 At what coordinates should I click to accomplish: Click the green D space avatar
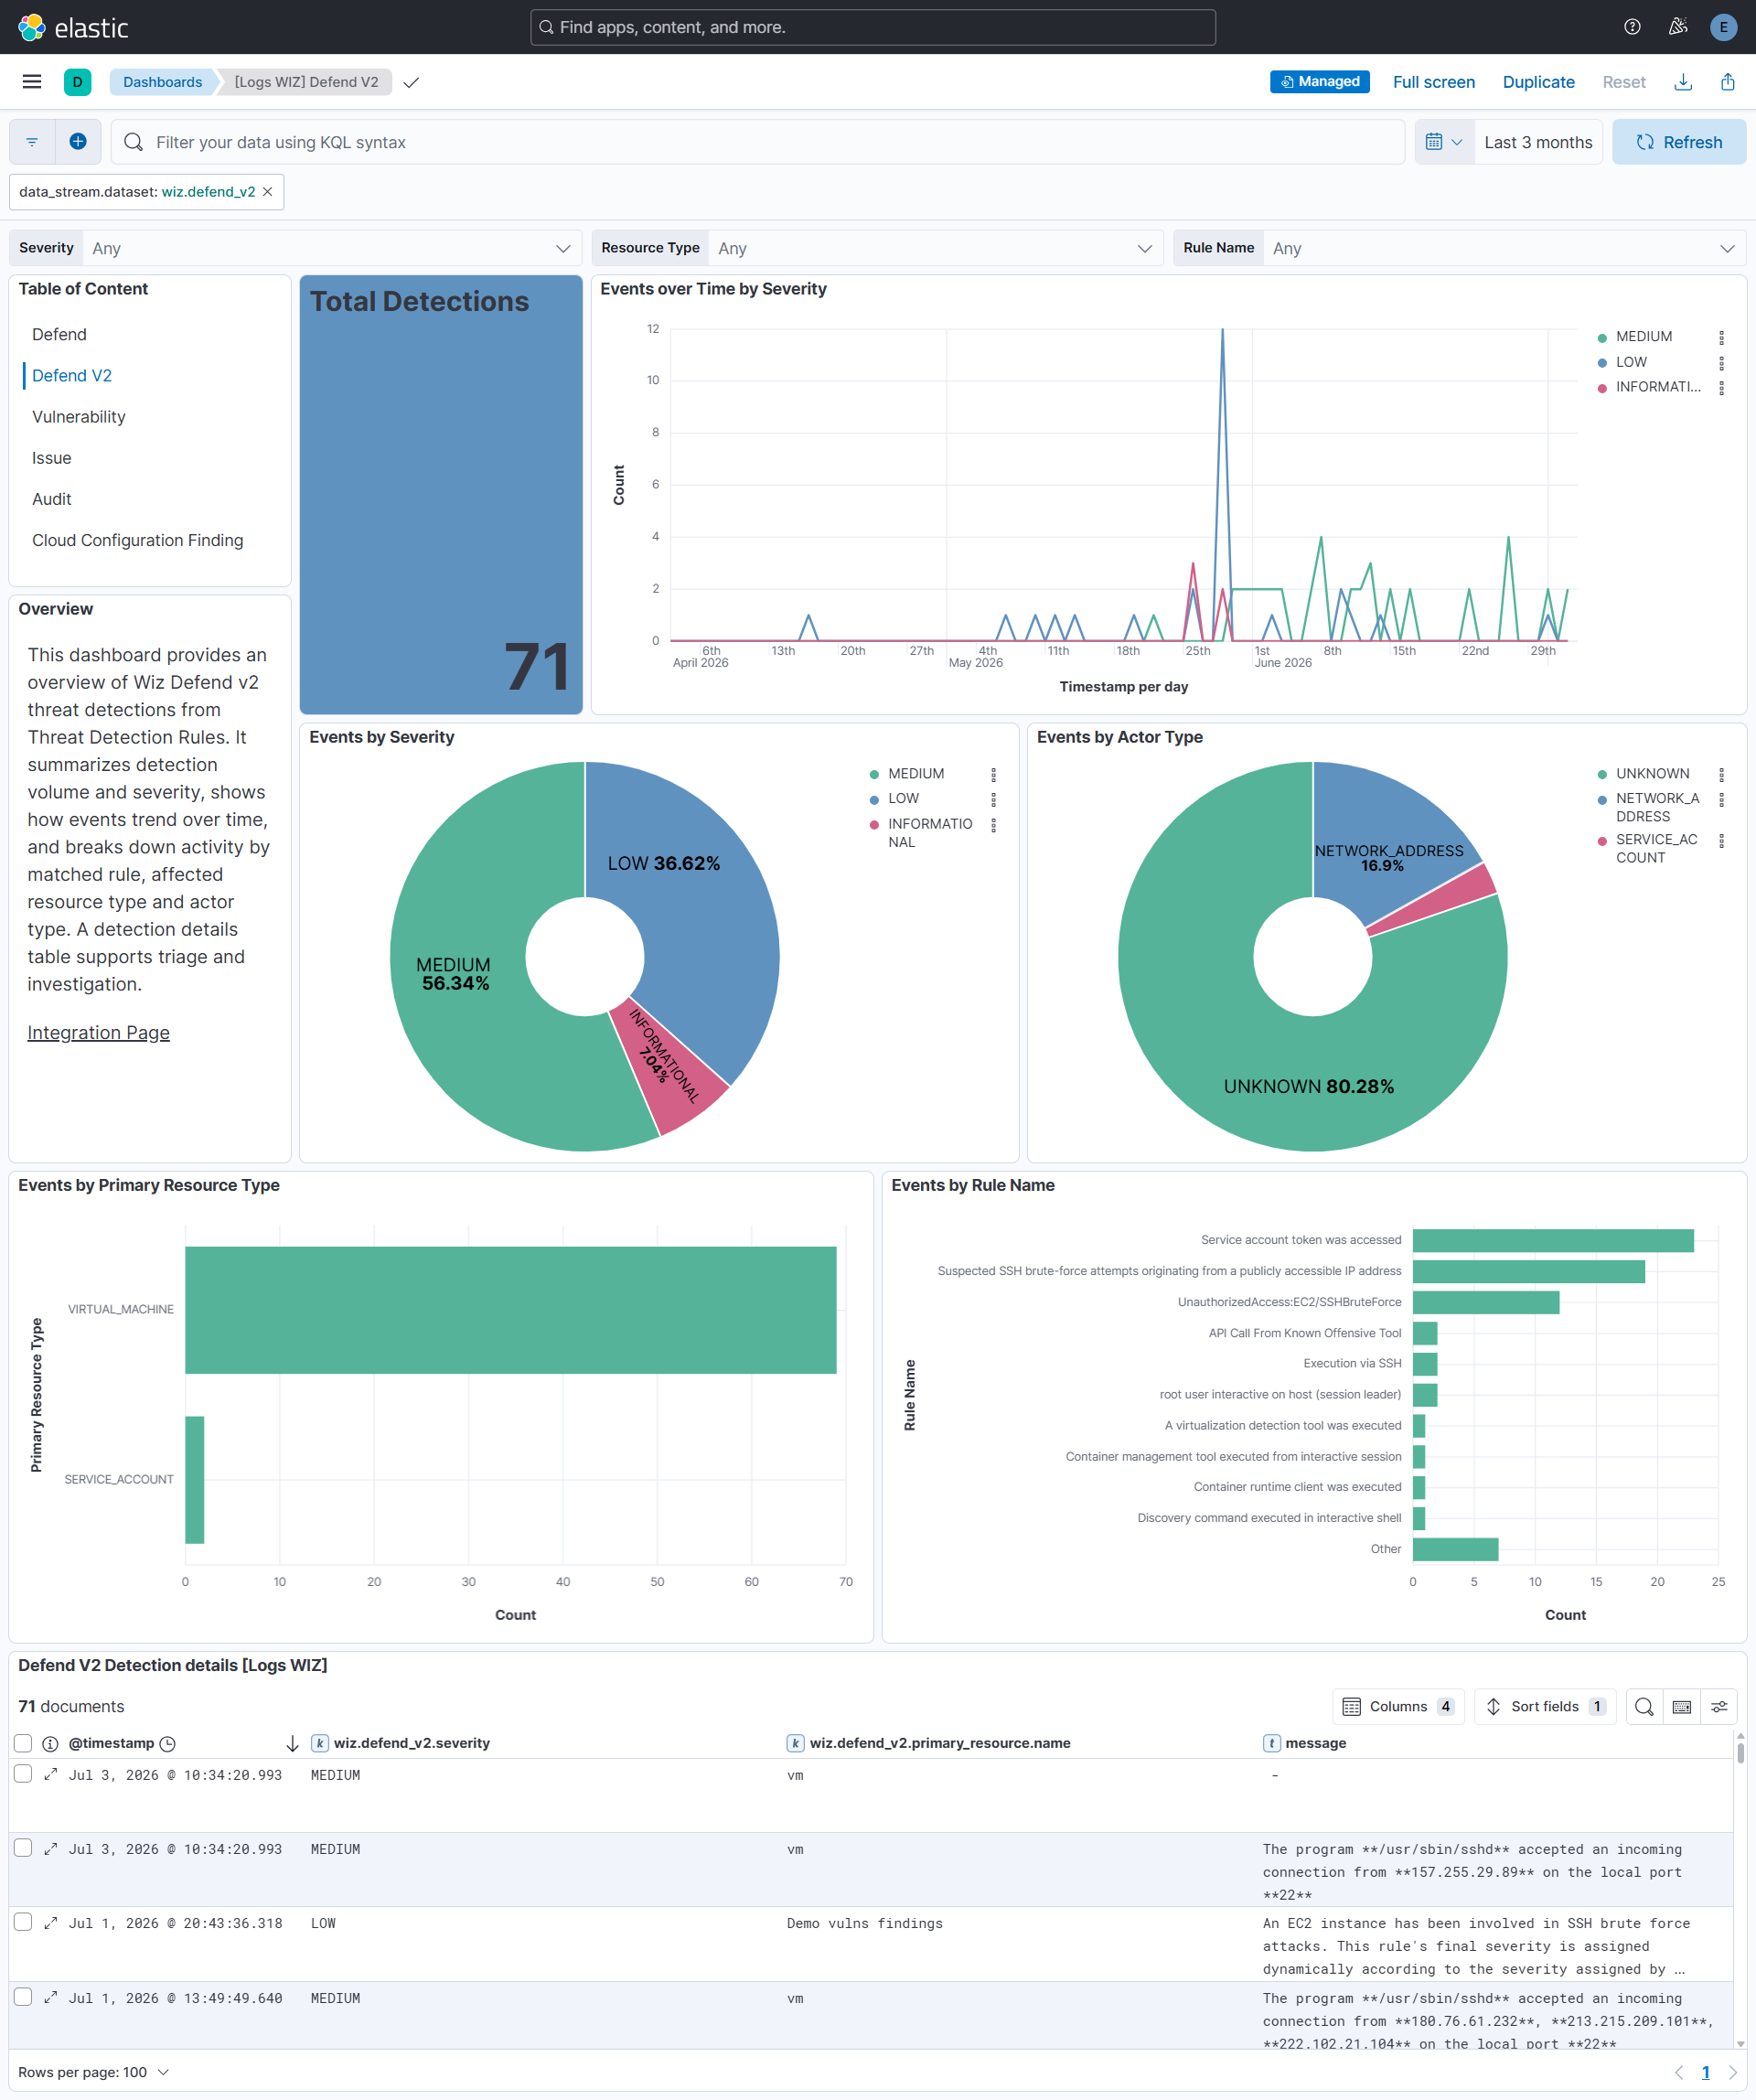[77, 82]
